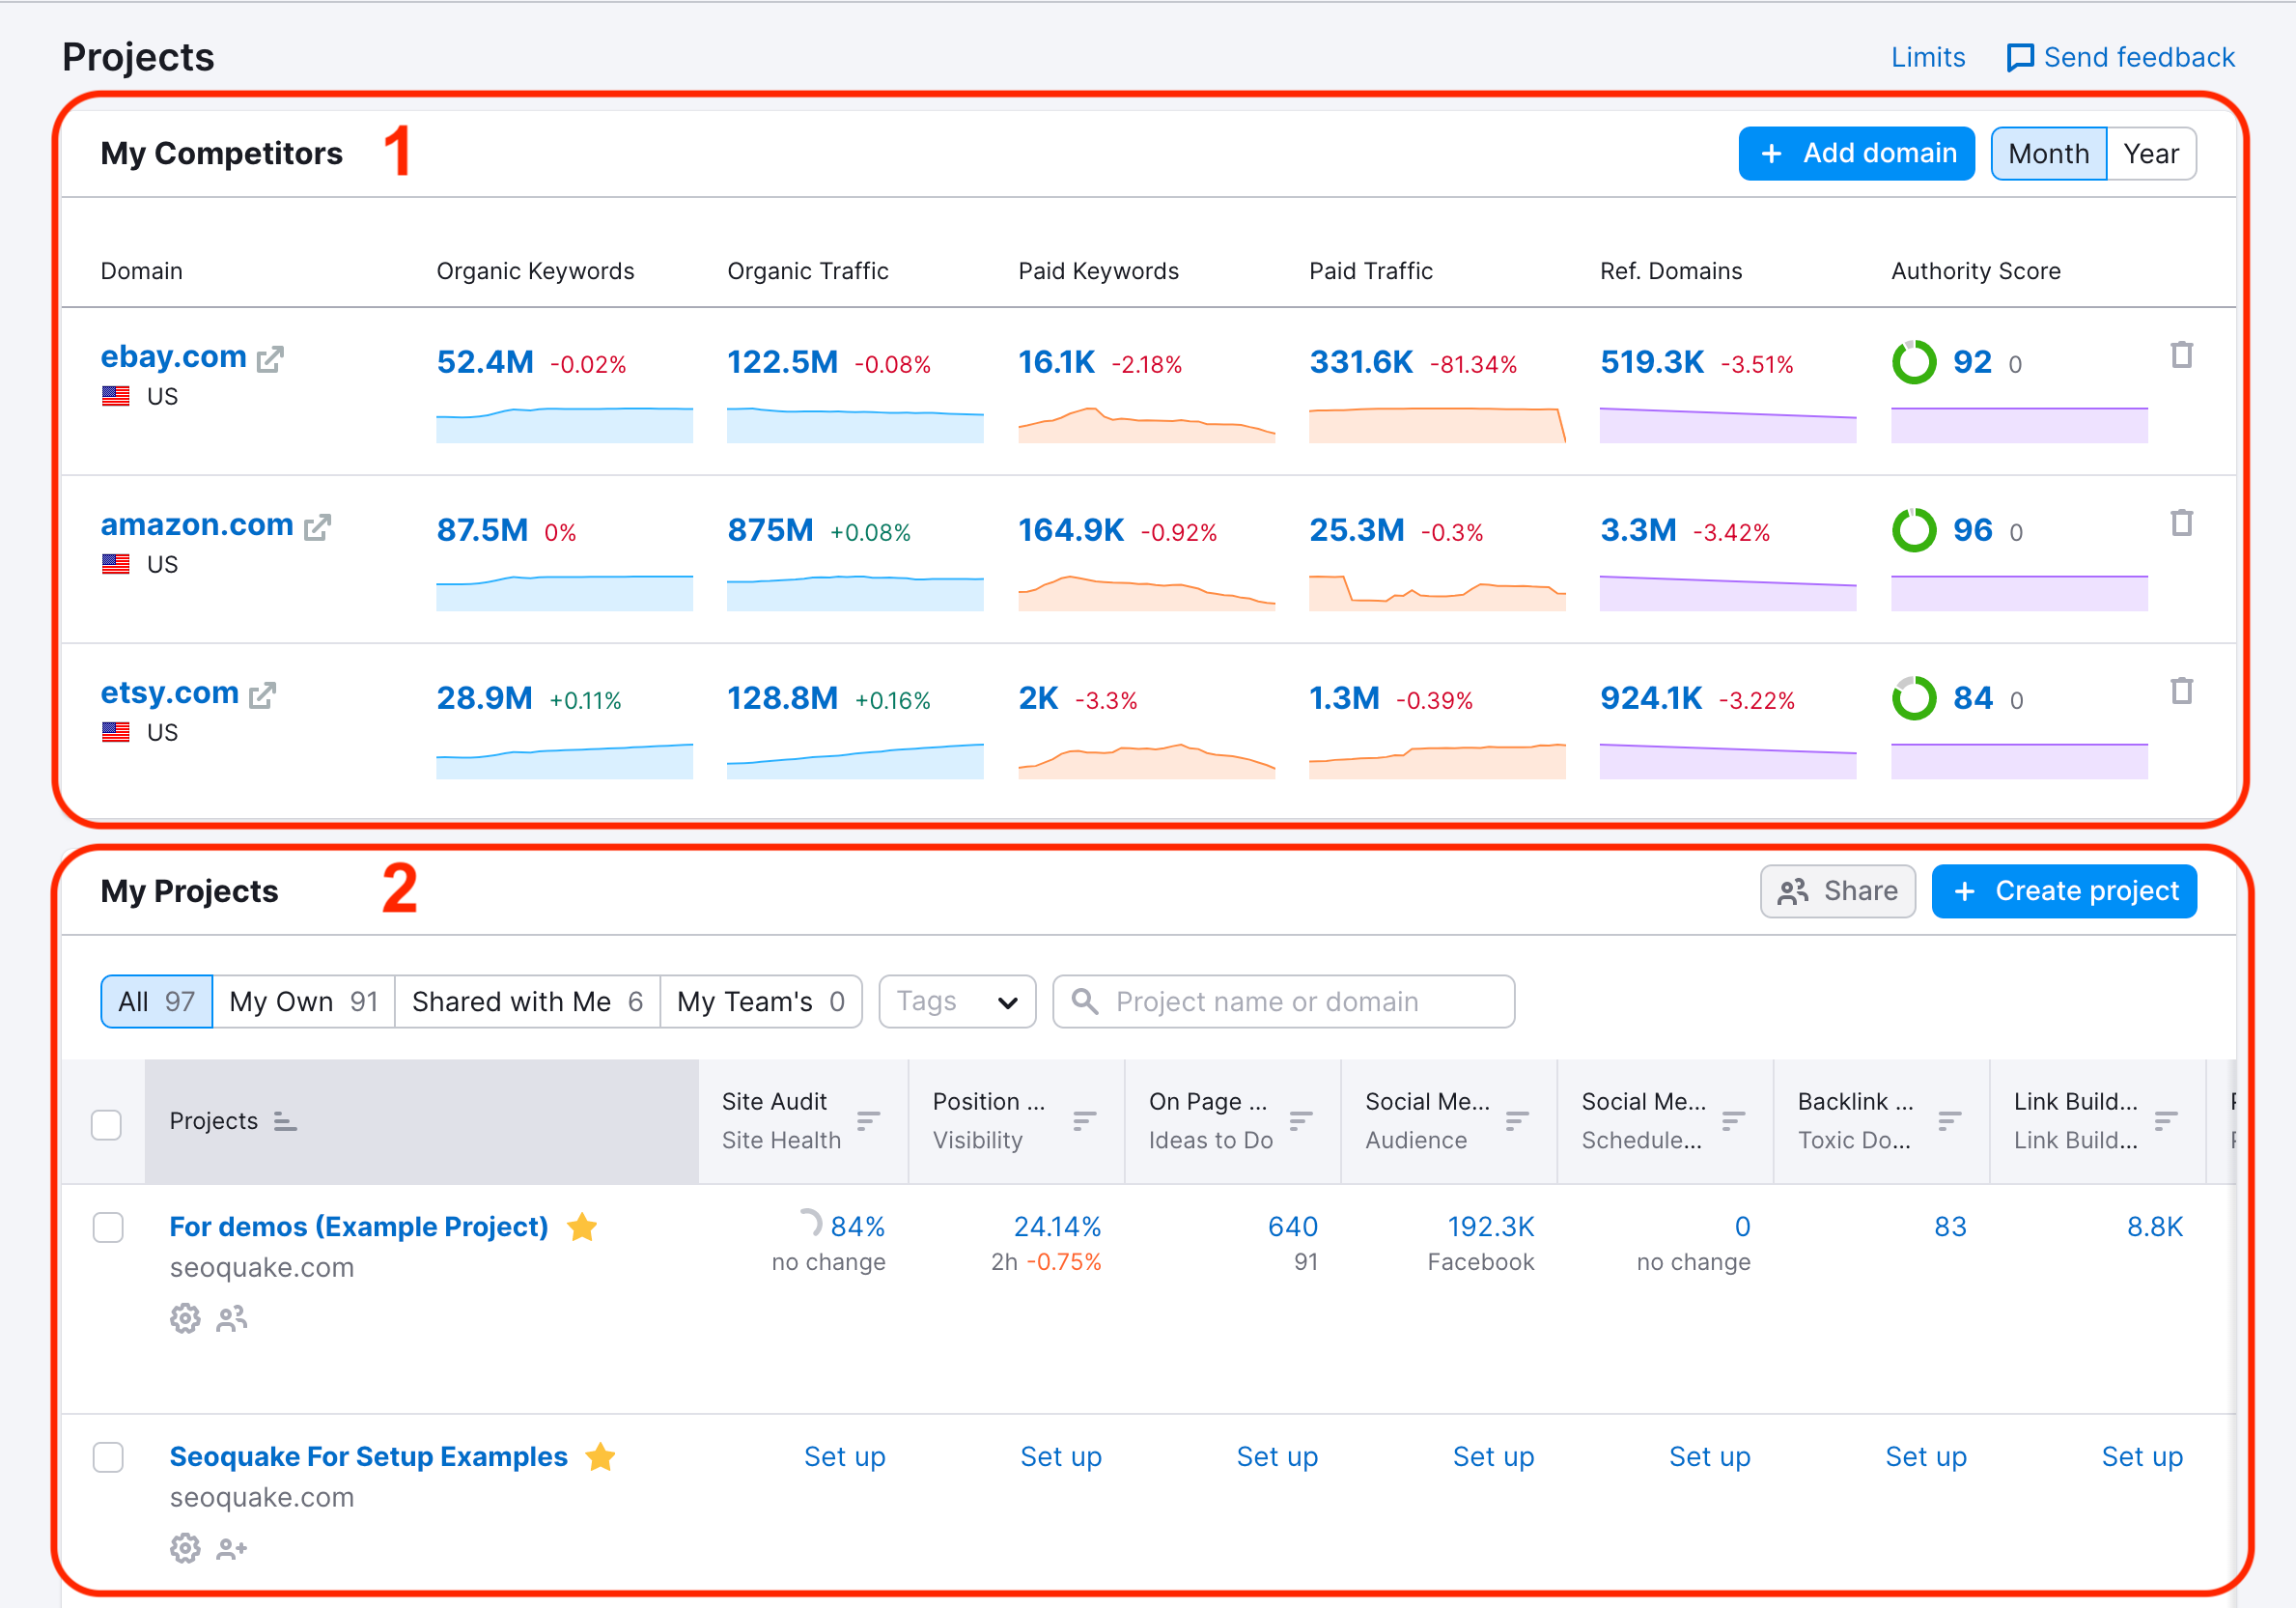2296x1608 pixels.
Task: Open the Limits link
Action: (1928, 58)
